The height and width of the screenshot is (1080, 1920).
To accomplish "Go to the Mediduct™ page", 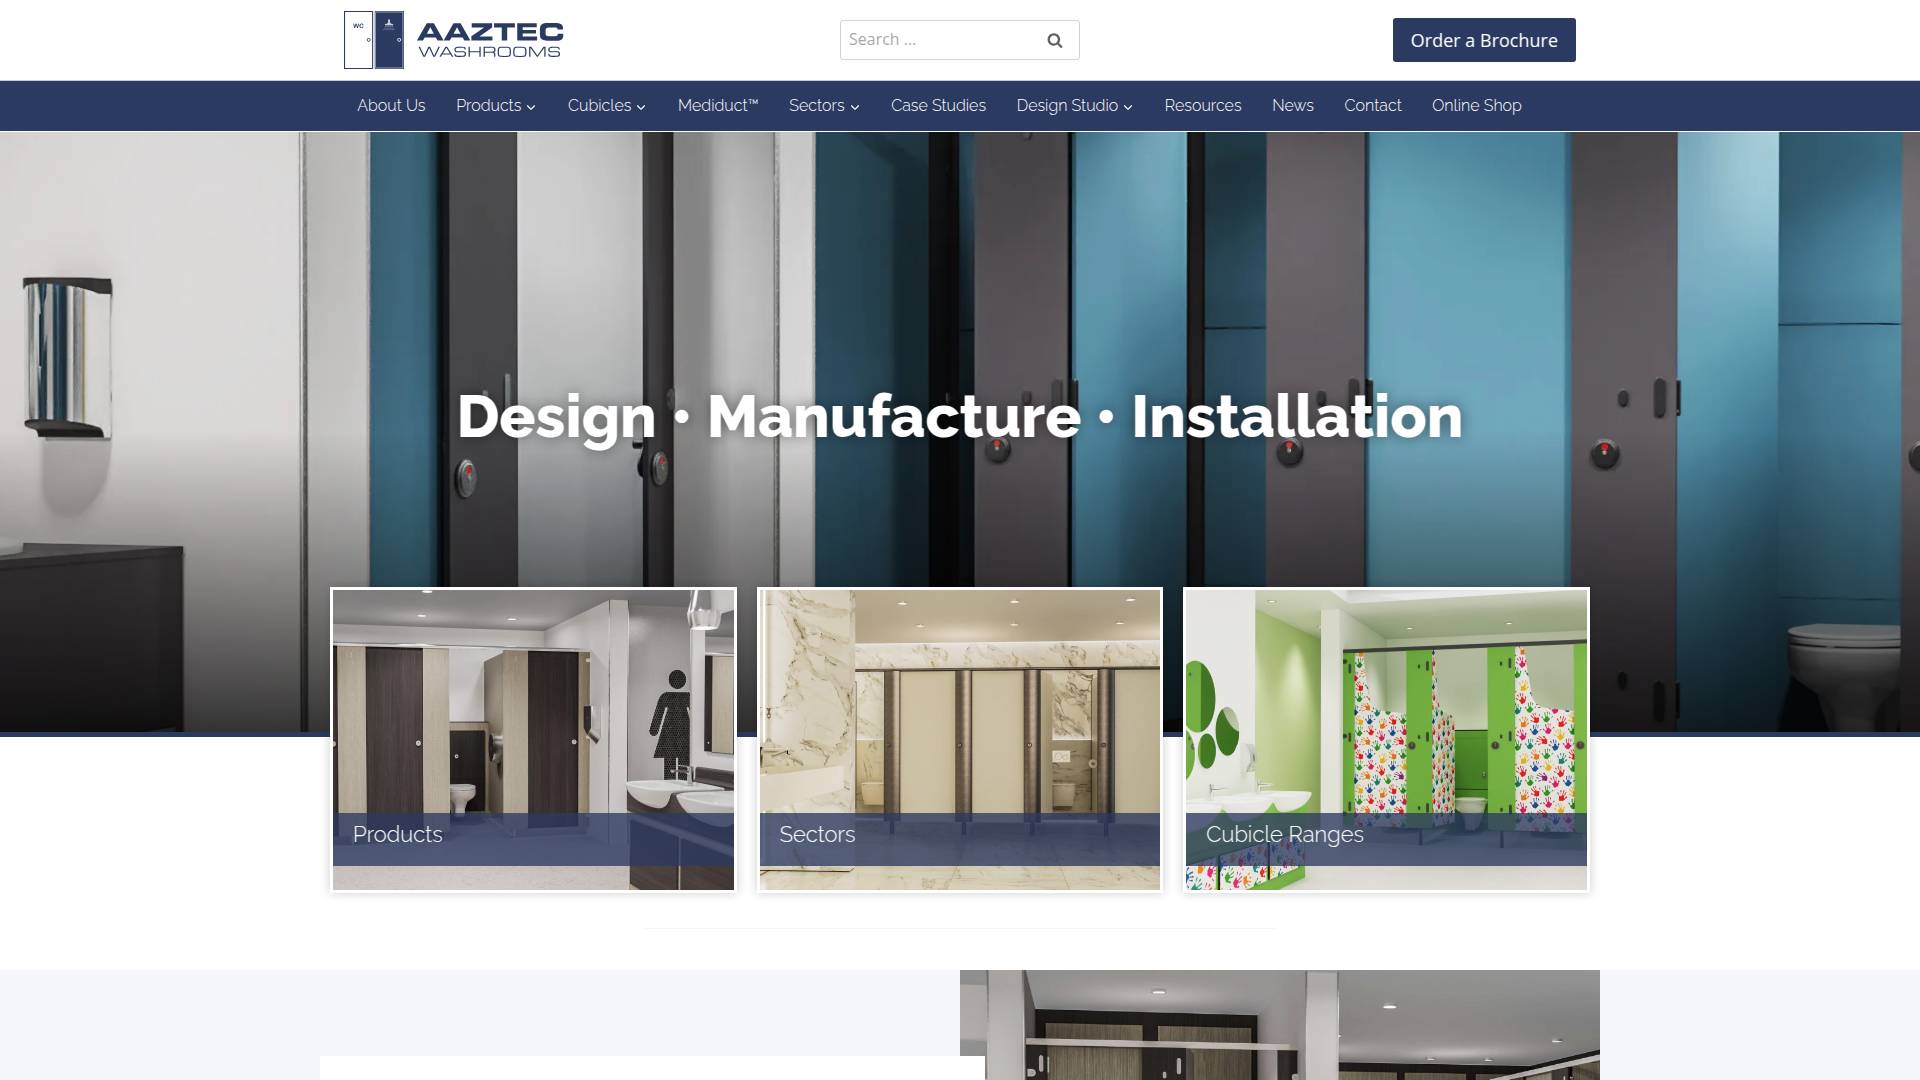I will (717, 105).
